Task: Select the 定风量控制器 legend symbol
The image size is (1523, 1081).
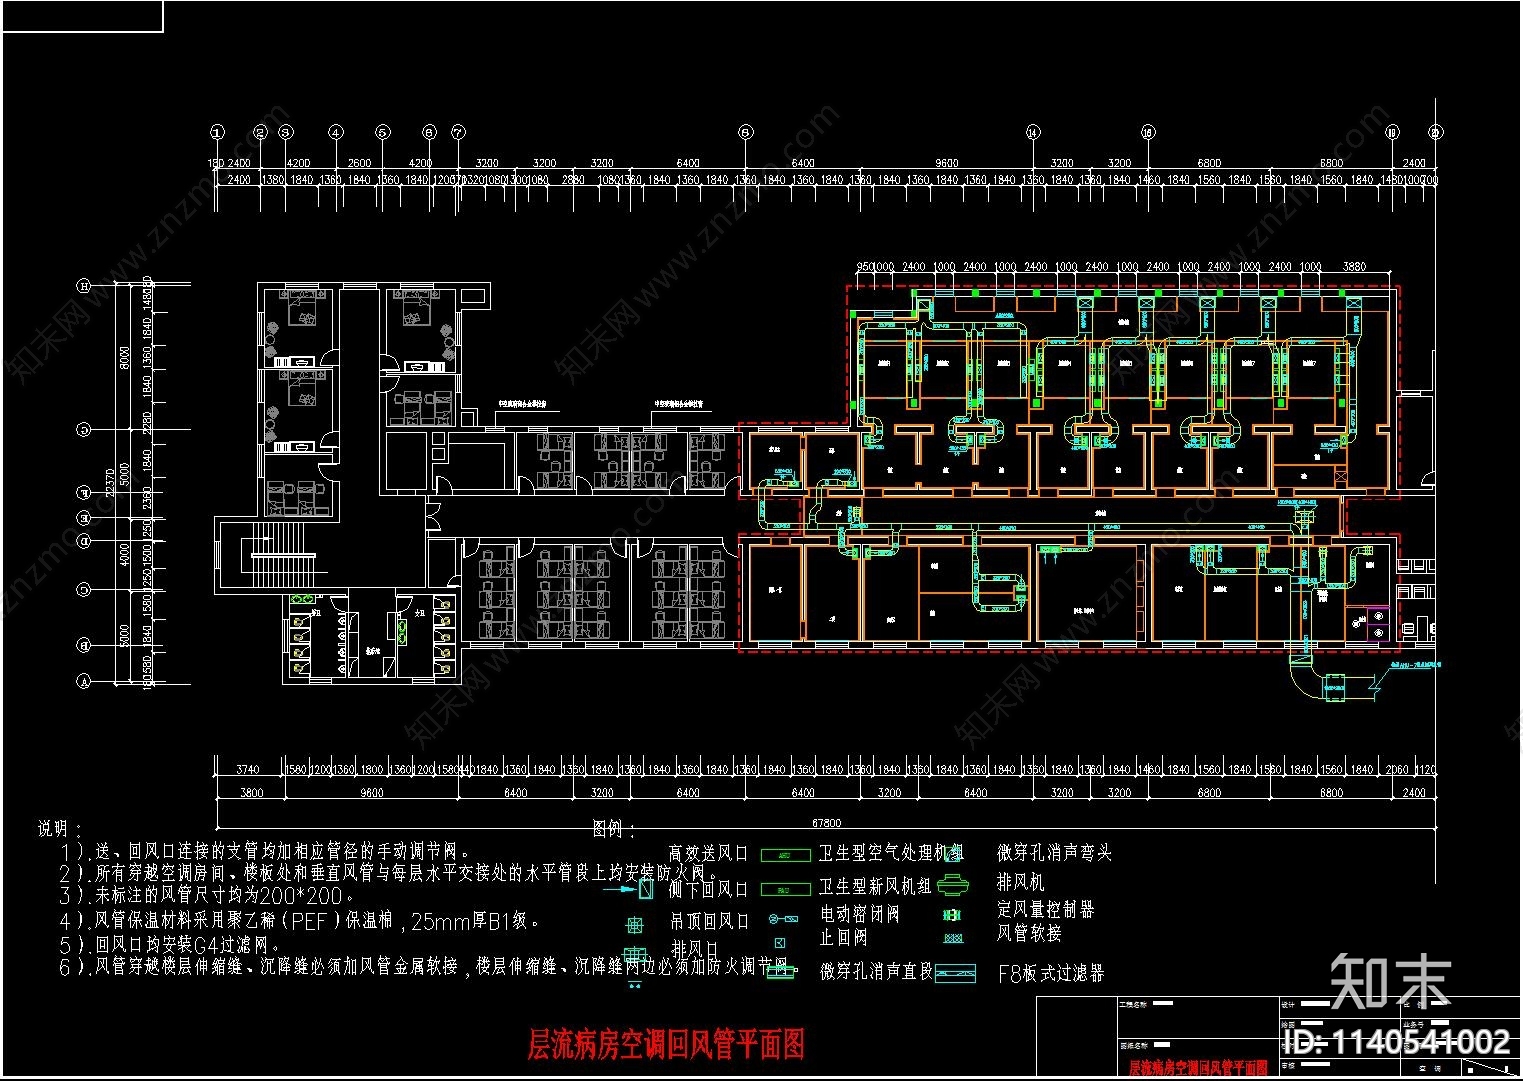Action: (952, 915)
